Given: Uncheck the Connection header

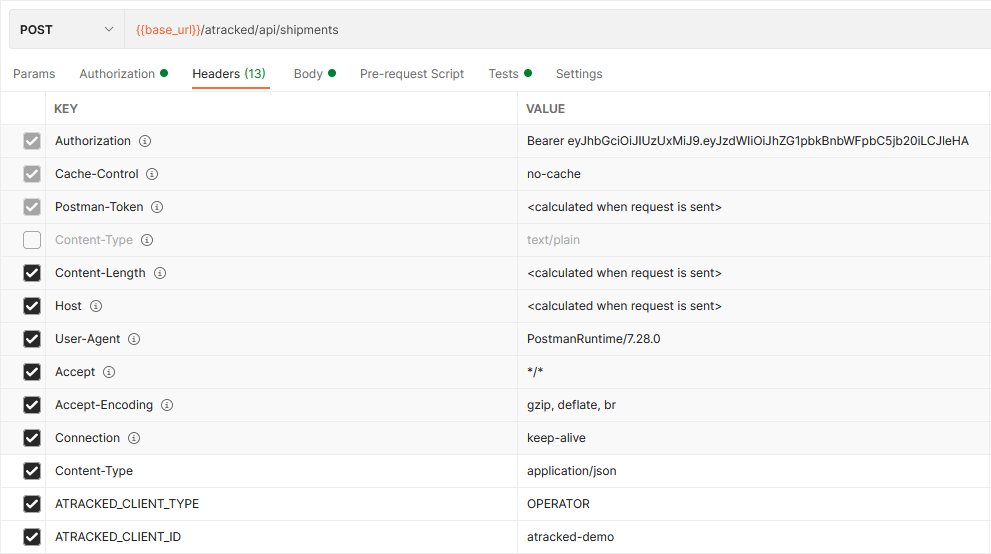Looking at the screenshot, I should 32,438.
